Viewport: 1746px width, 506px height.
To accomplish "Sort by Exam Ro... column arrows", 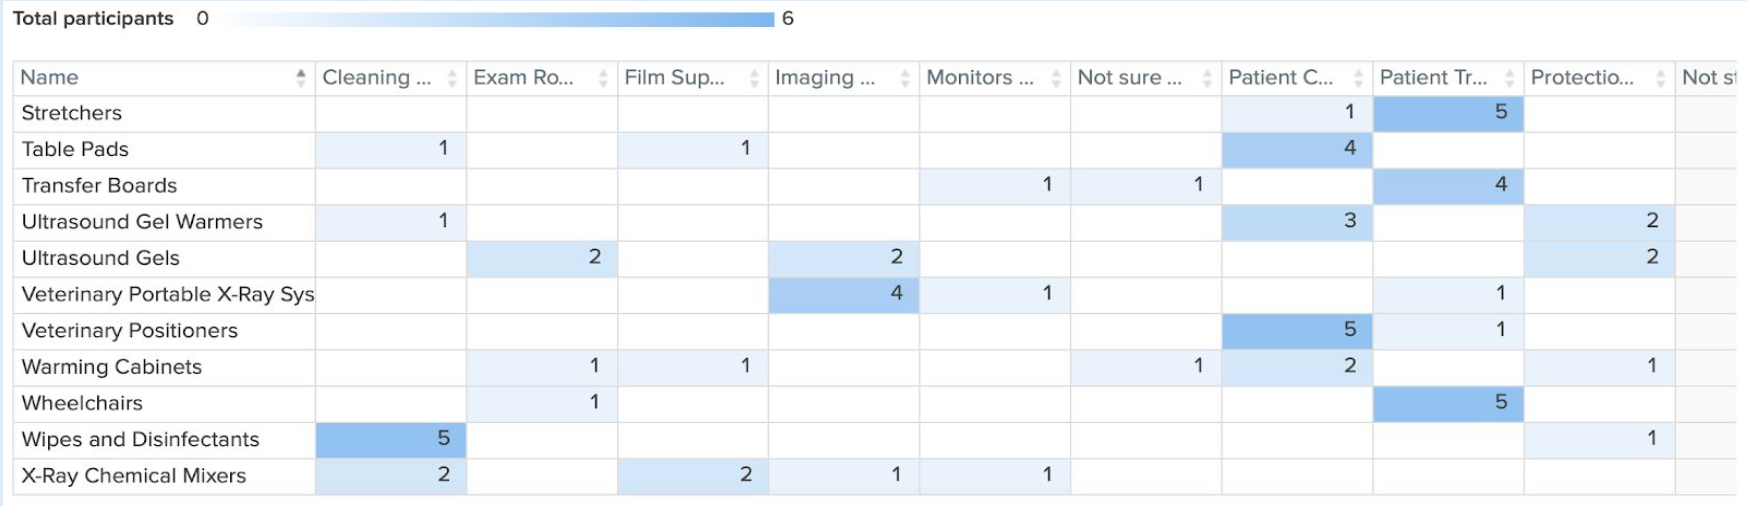I will coord(603,78).
